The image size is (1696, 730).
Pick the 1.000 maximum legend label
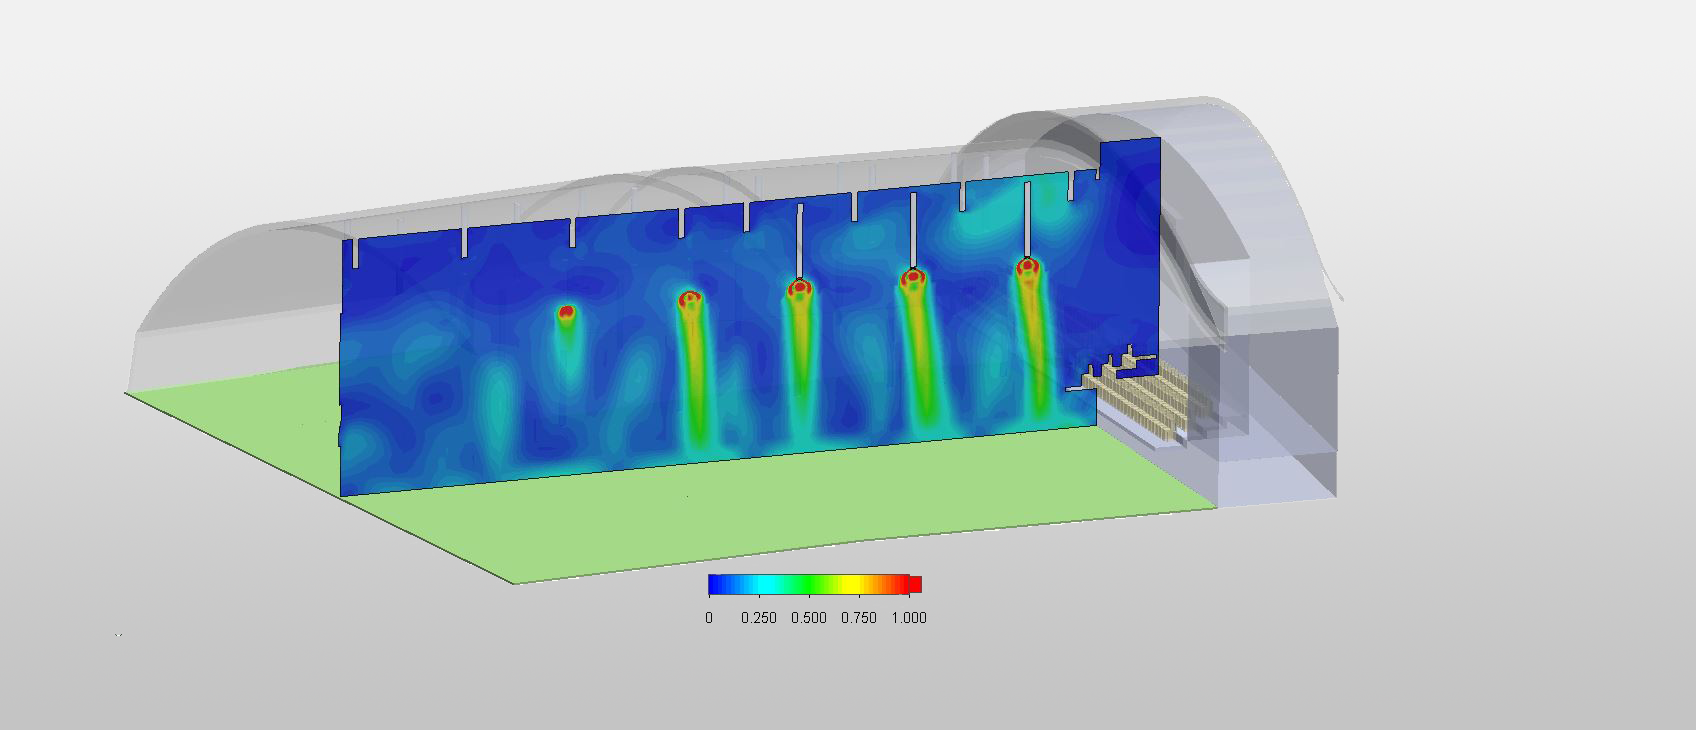[x=908, y=618]
